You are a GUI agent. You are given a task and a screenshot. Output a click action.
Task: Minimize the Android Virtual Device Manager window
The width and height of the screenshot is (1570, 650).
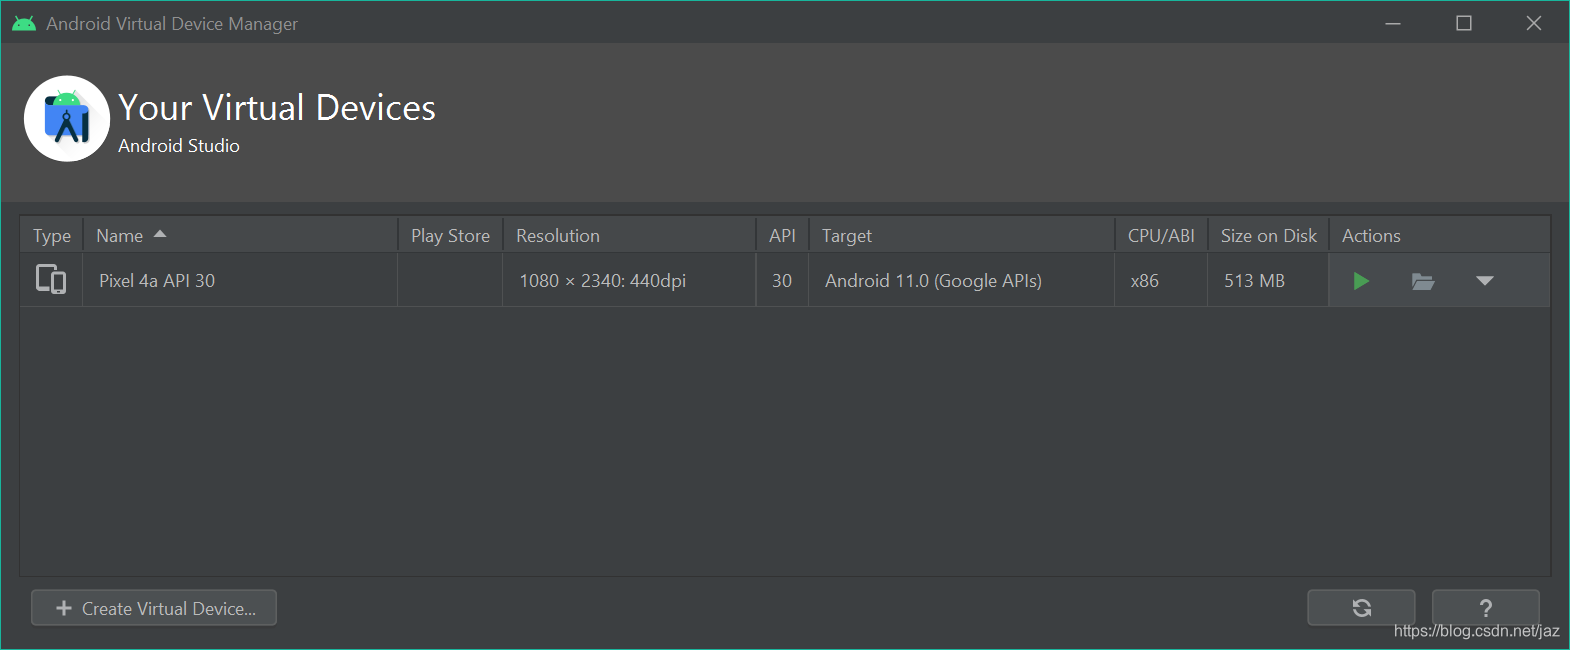[1393, 23]
